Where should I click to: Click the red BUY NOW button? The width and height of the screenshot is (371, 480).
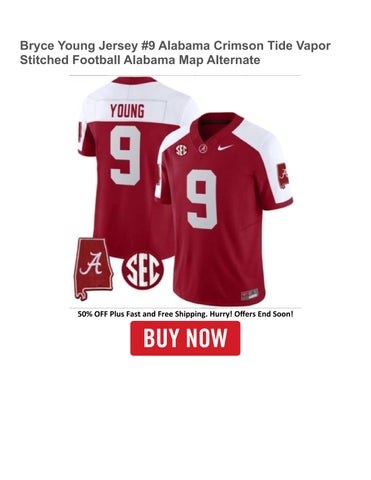tap(185, 338)
